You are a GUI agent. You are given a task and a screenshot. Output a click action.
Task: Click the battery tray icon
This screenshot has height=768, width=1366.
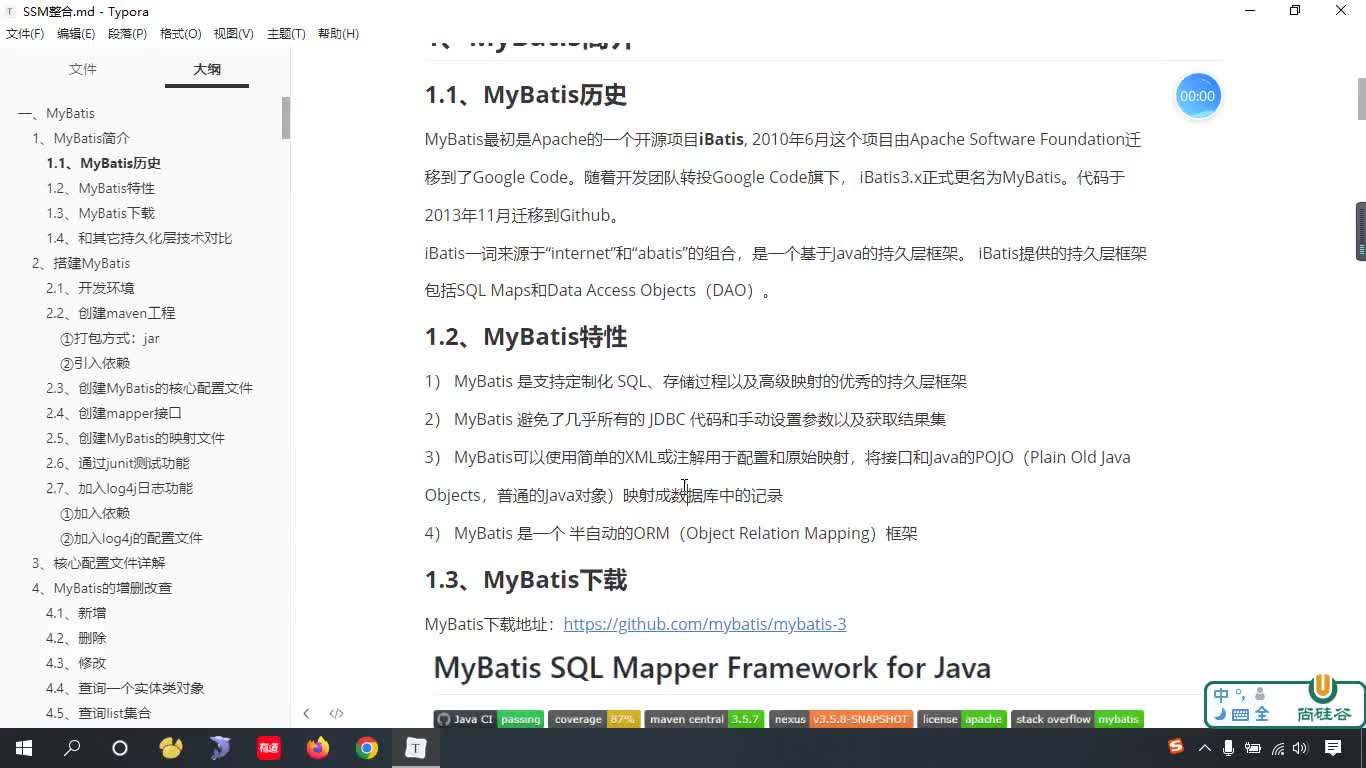1254,748
